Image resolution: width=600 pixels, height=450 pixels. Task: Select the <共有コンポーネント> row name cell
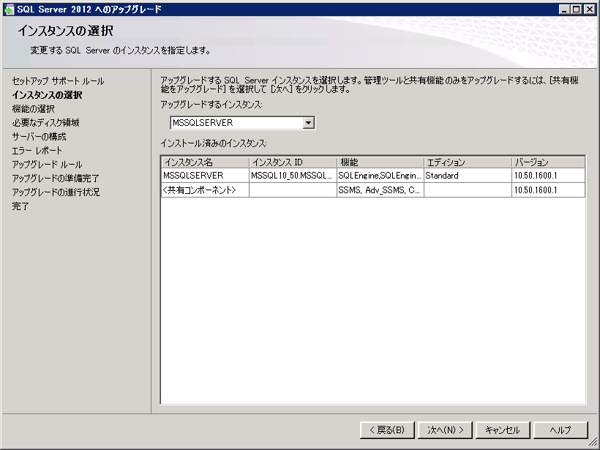point(205,190)
